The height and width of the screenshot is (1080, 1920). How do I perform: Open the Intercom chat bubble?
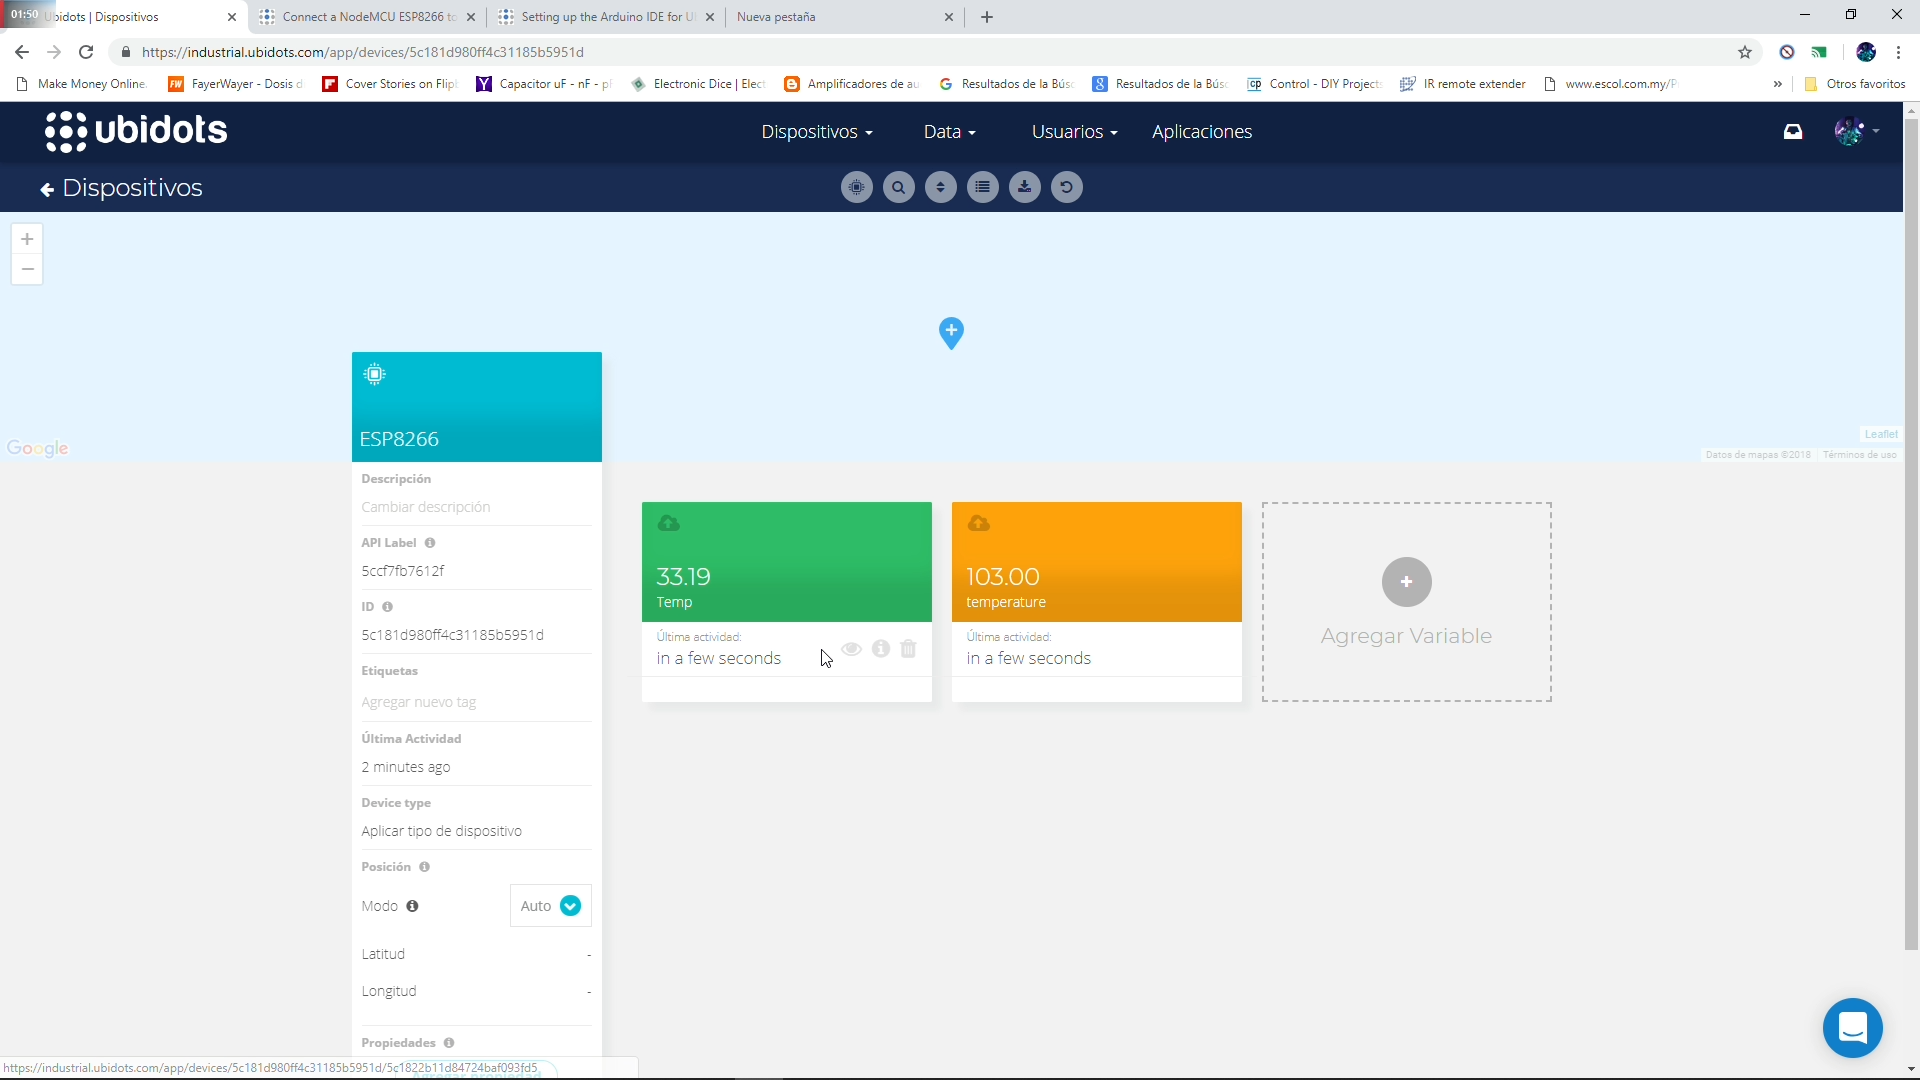coord(1853,1027)
